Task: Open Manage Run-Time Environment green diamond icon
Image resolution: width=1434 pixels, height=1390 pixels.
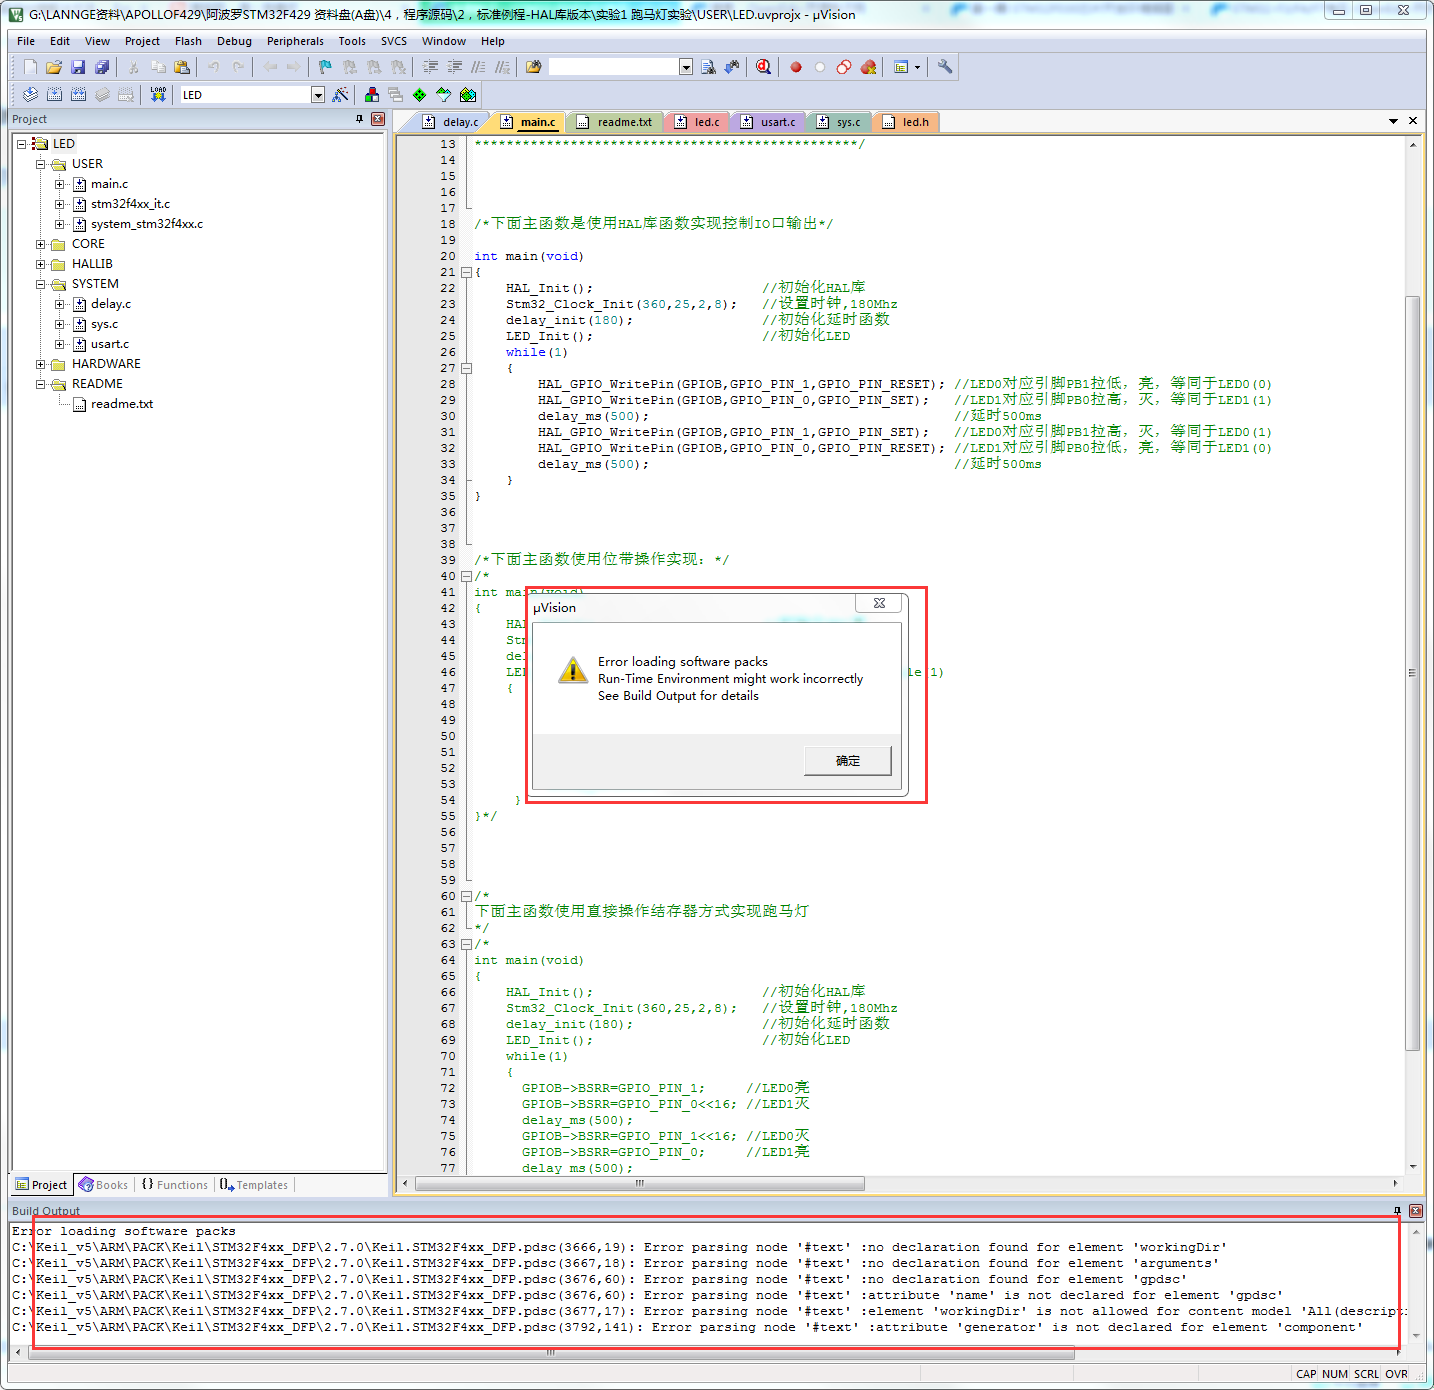Action: (420, 95)
